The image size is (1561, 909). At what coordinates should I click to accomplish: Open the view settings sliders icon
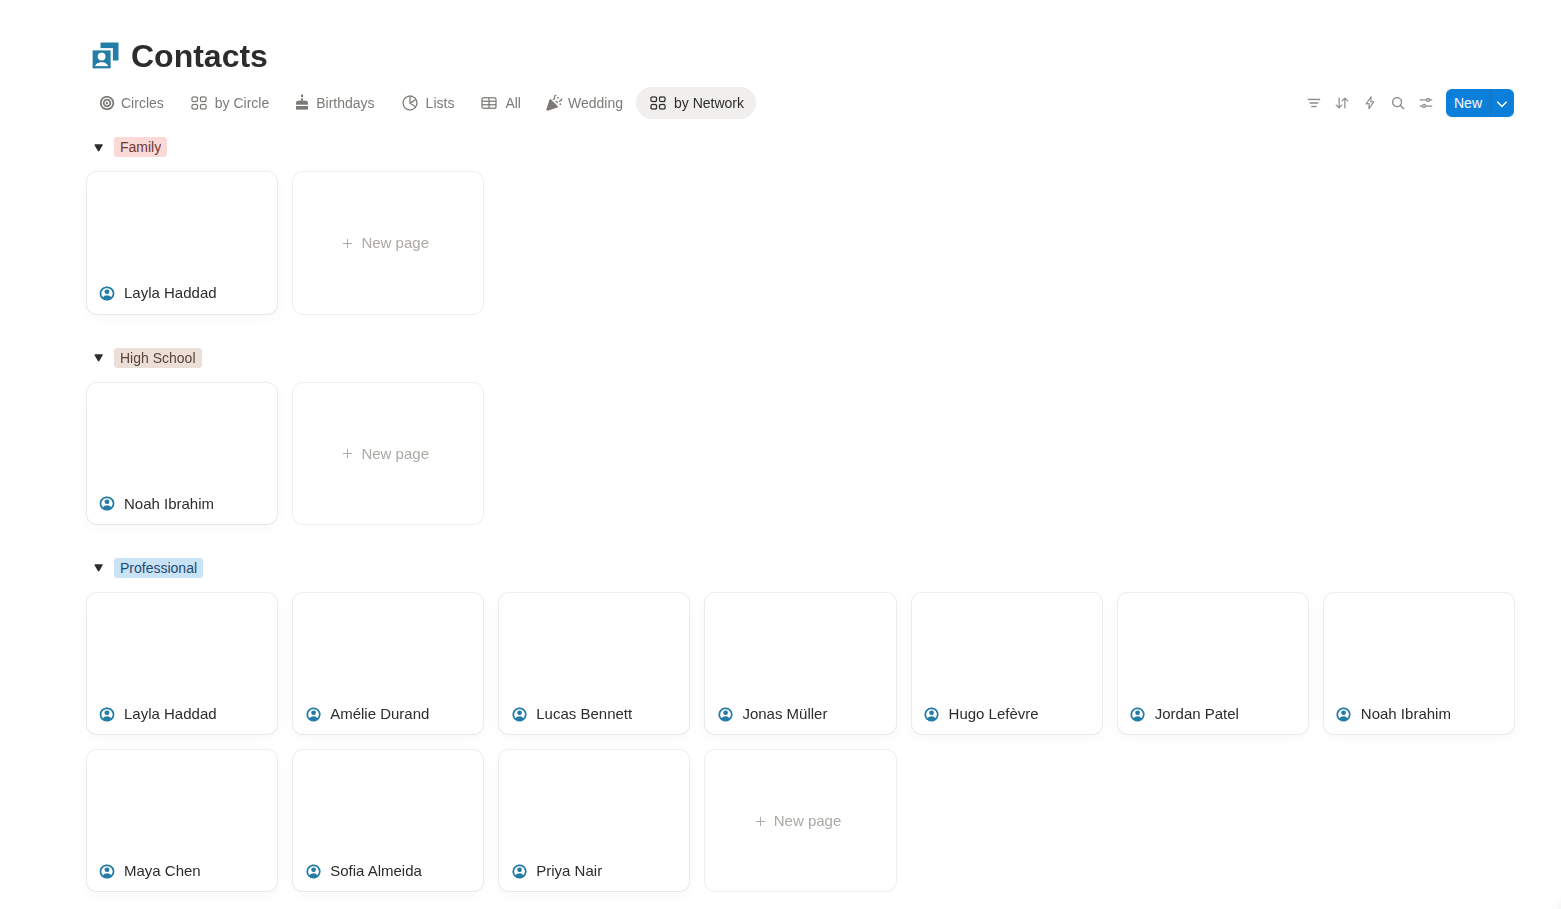(1426, 103)
